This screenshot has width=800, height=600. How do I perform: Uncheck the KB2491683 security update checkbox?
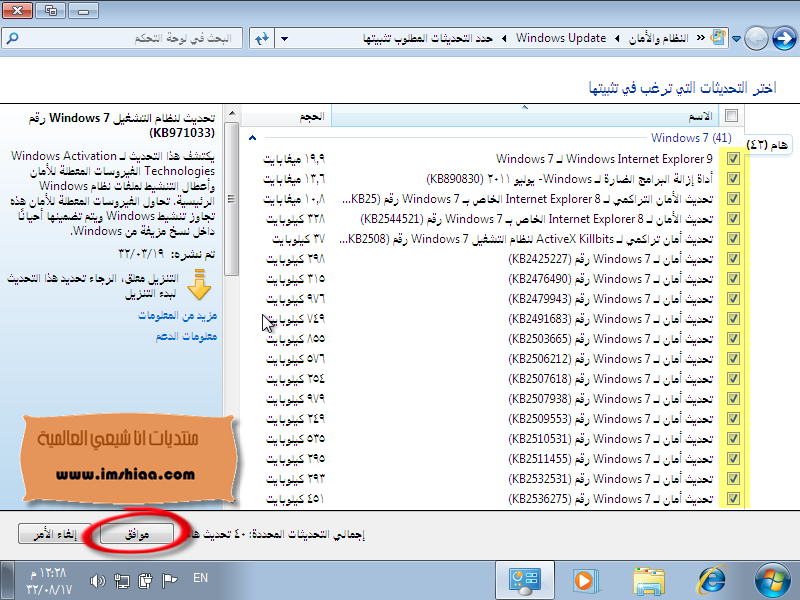[733, 318]
